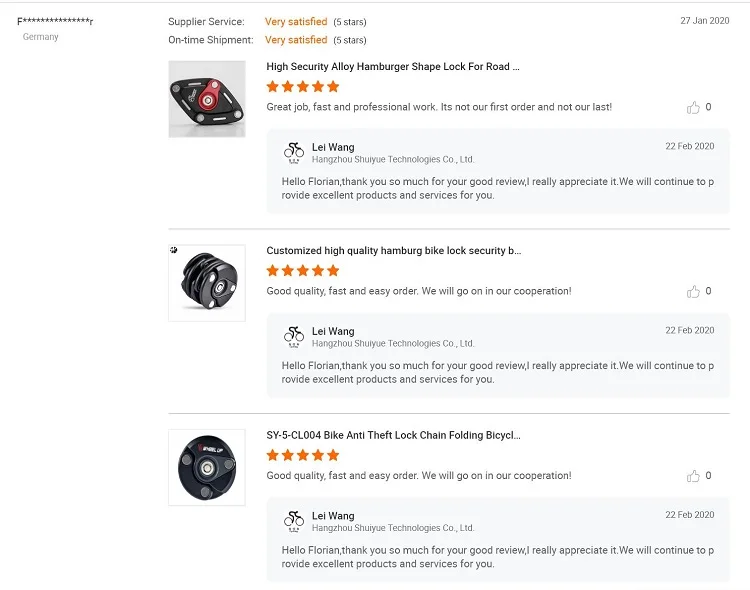Click supplier logo in third Lei Wang reply
This screenshot has width=750, height=590.
pos(294,520)
